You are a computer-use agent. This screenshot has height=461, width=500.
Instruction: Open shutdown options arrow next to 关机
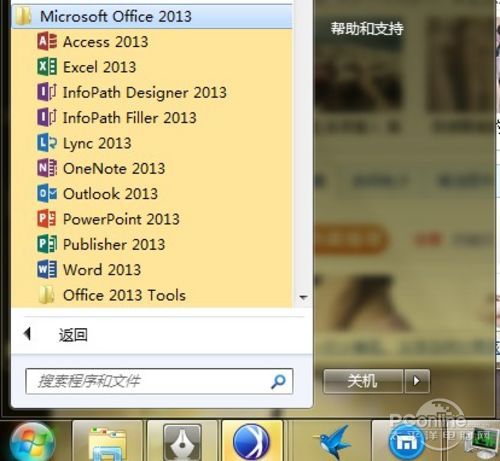coord(417,381)
